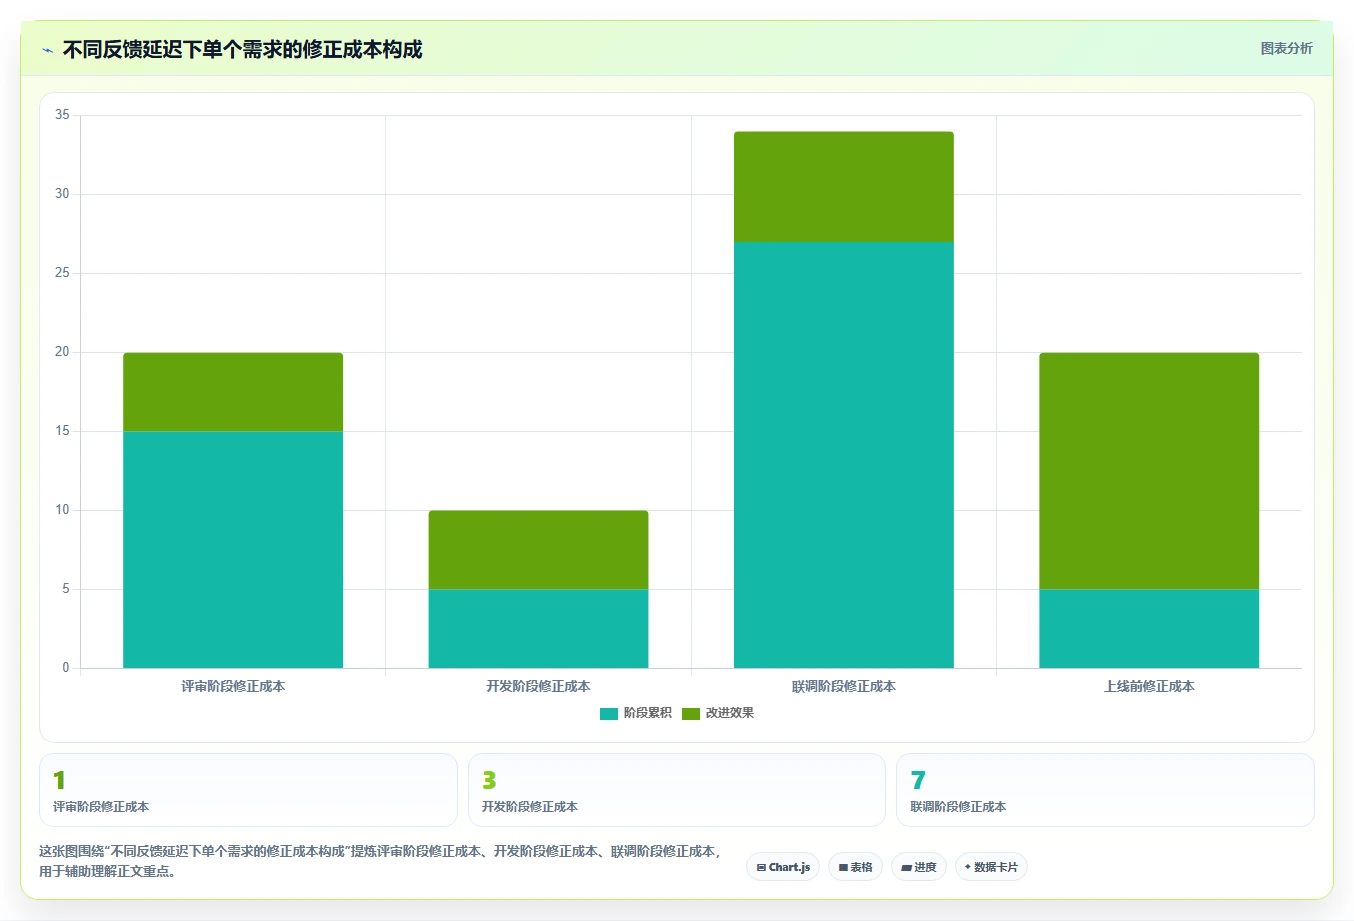Click the 进度 chip icon
The image size is (1354, 921).
(906, 868)
